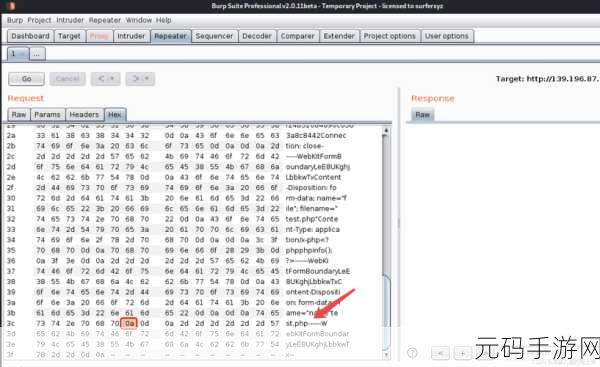Image resolution: width=600 pixels, height=367 pixels.
Task: Go forward in request history
Action: click(136, 79)
